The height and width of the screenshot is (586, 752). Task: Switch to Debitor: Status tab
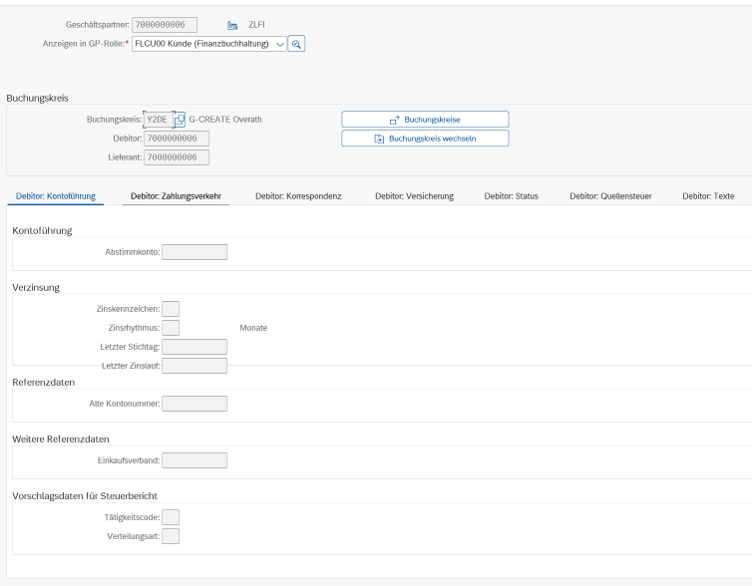pyautogui.click(x=511, y=196)
